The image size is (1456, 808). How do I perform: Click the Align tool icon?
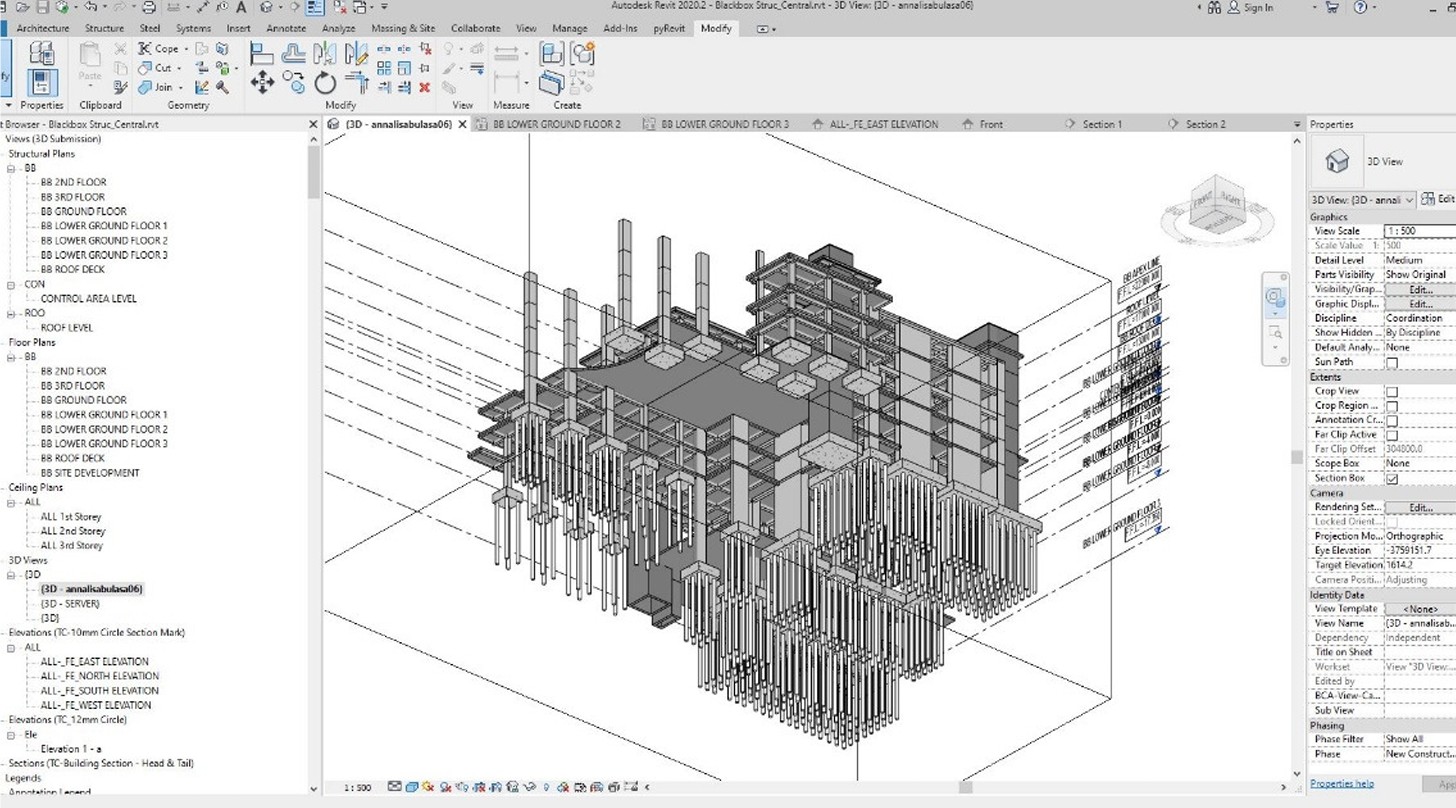click(x=262, y=52)
